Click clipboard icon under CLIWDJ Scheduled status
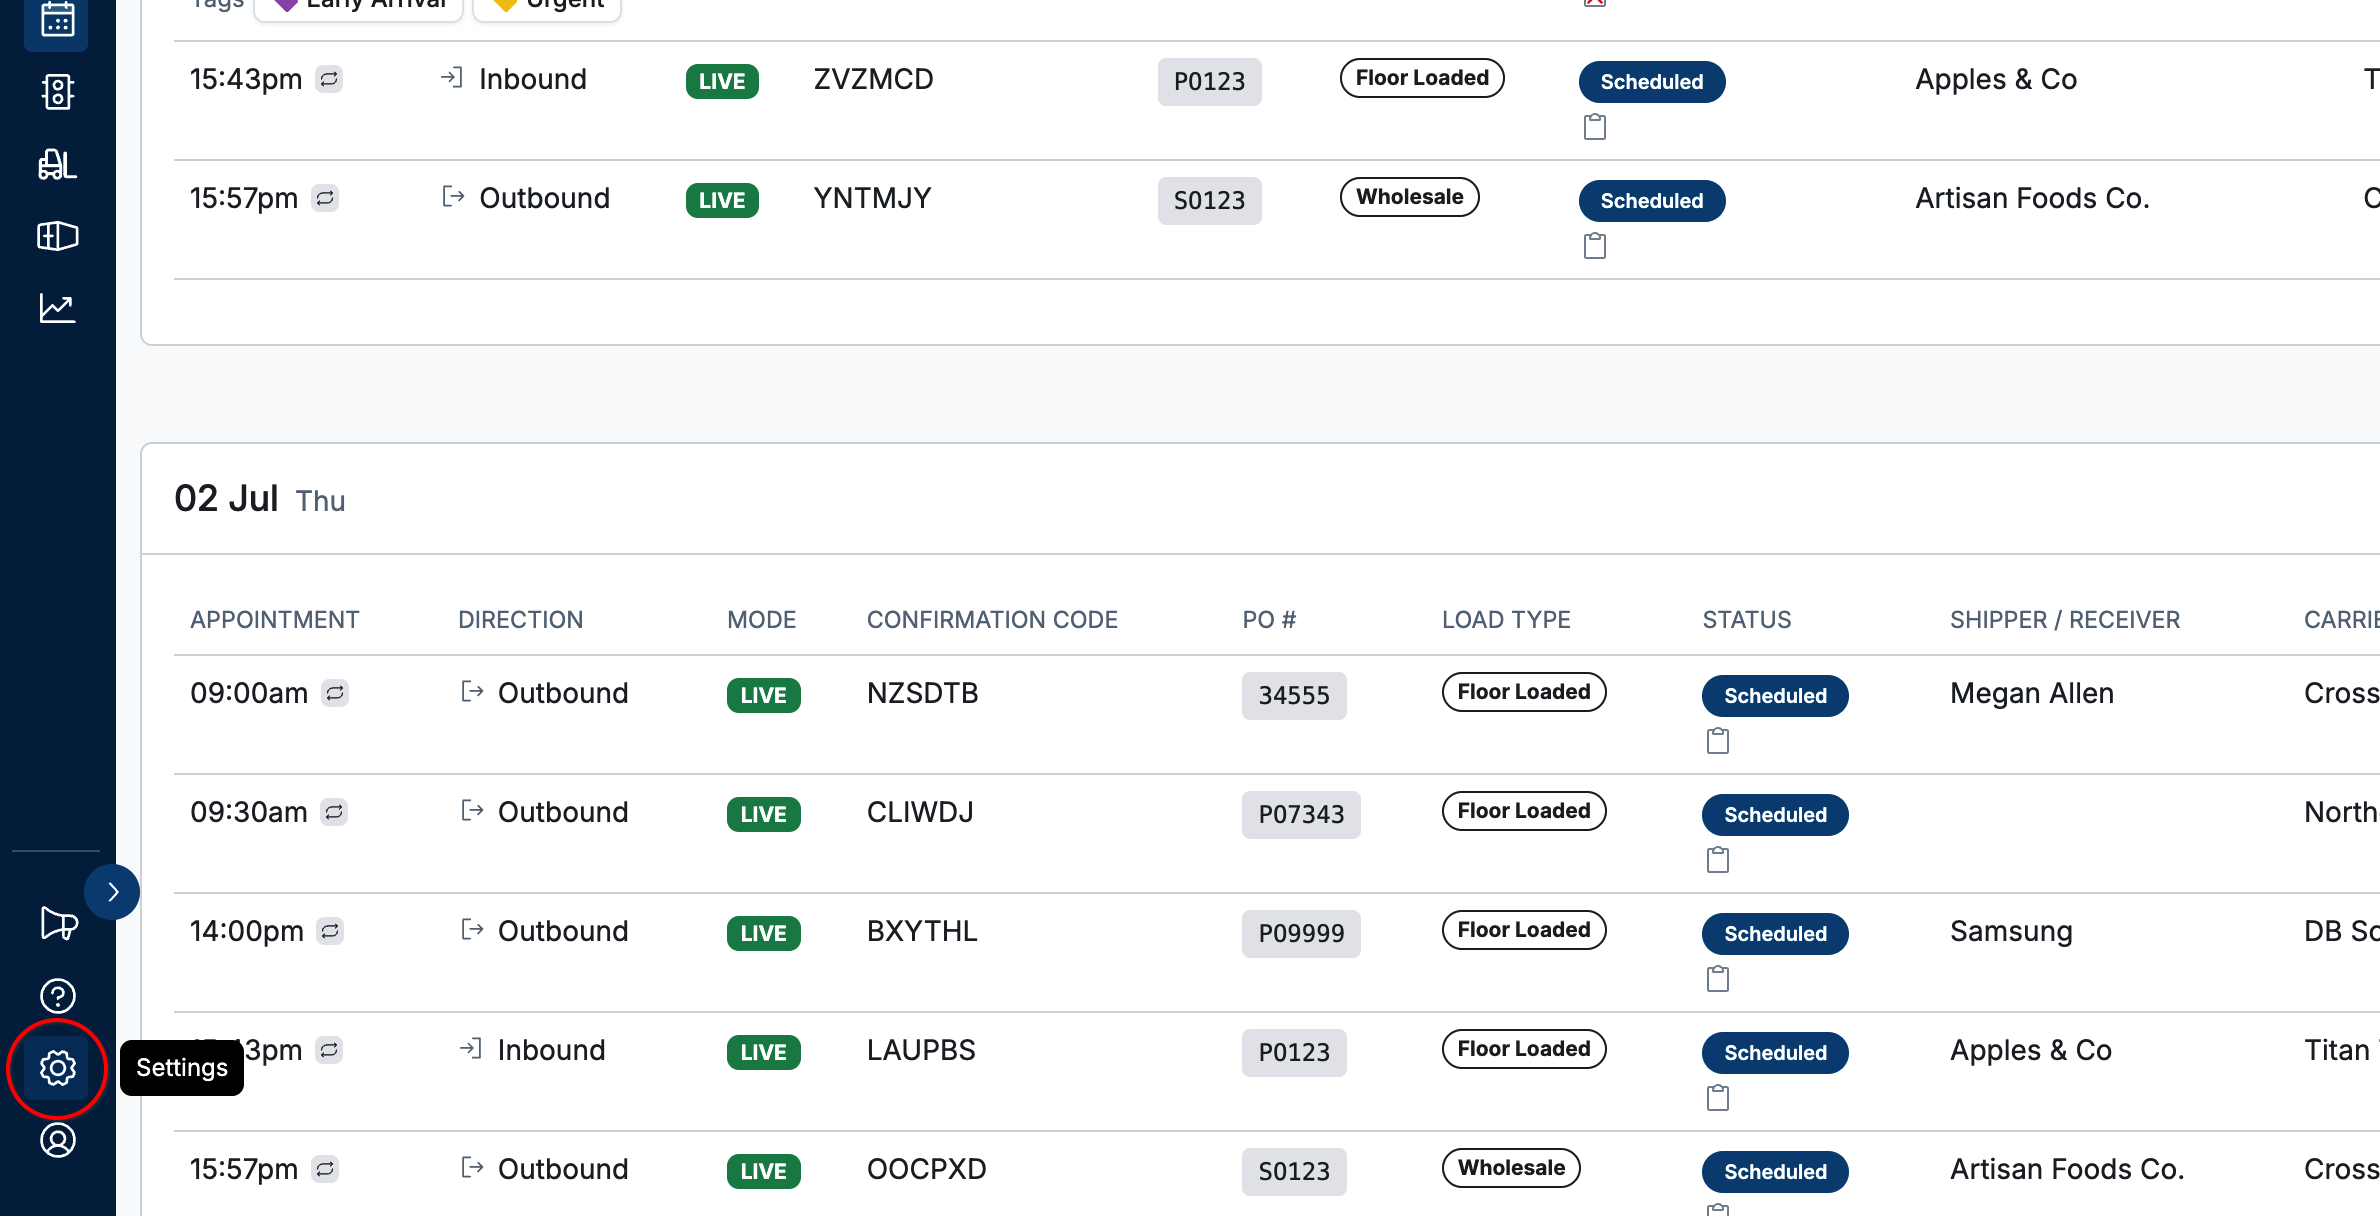Viewport: 2380px width, 1216px height. tap(1718, 860)
